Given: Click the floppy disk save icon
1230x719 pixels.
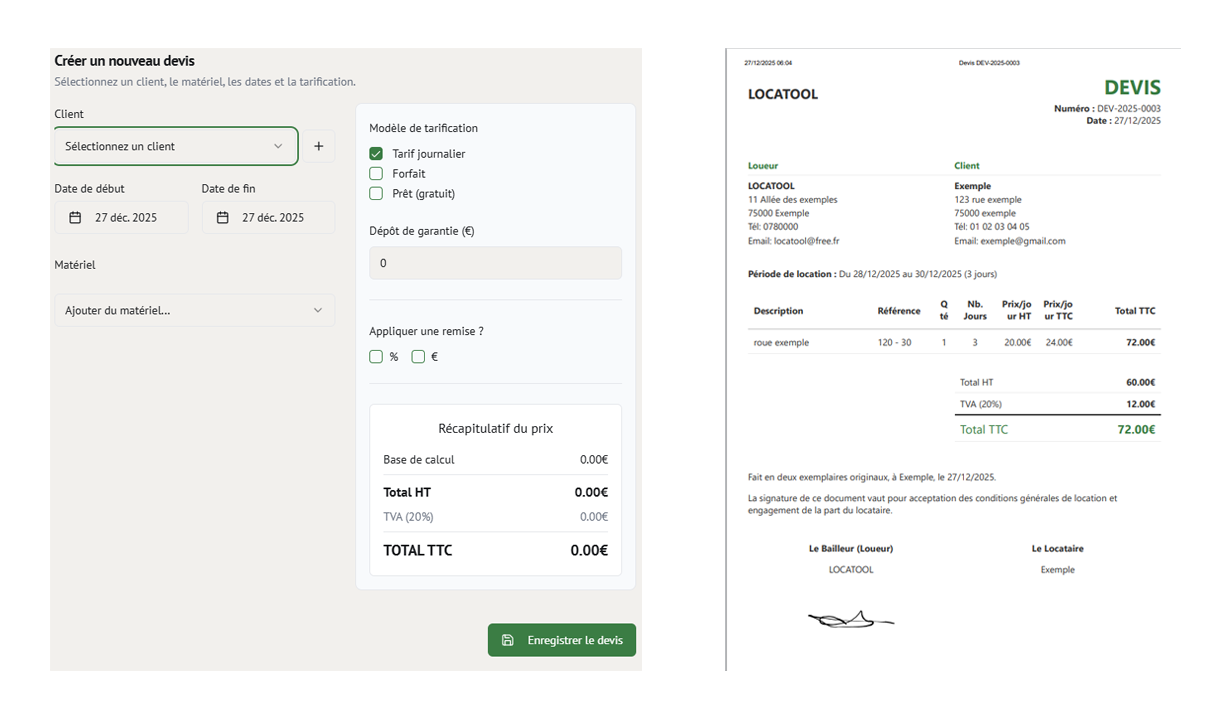Looking at the screenshot, I should 507,640.
